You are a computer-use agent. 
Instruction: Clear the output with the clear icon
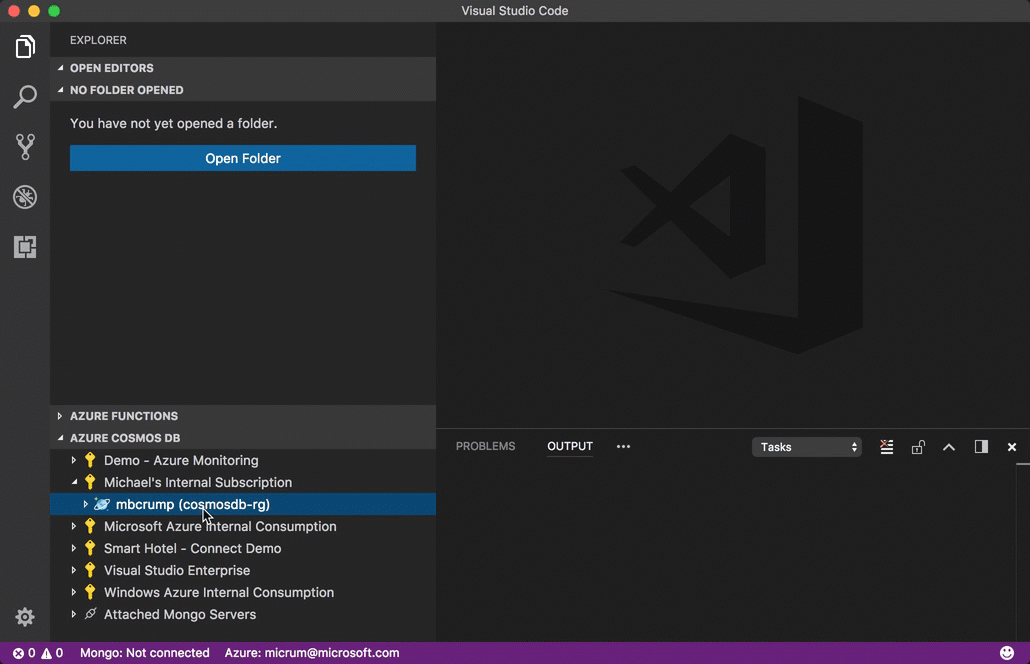[887, 447]
